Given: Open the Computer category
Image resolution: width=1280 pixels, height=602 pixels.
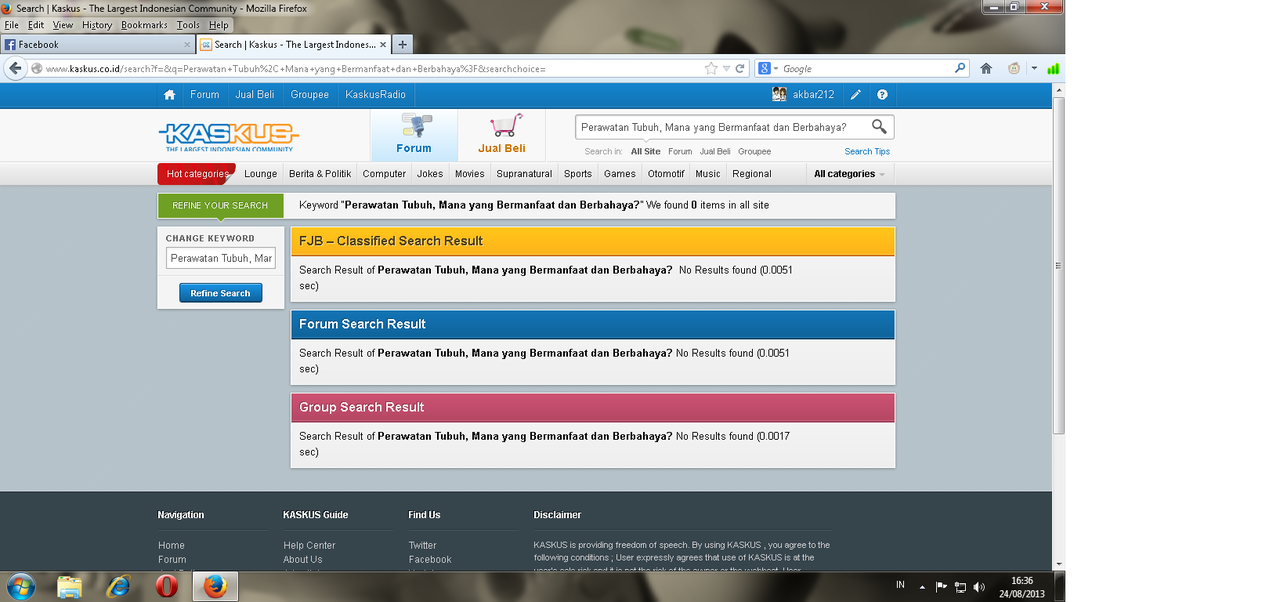Looking at the screenshot, I should pyautogui.click(x=384, y=174).
